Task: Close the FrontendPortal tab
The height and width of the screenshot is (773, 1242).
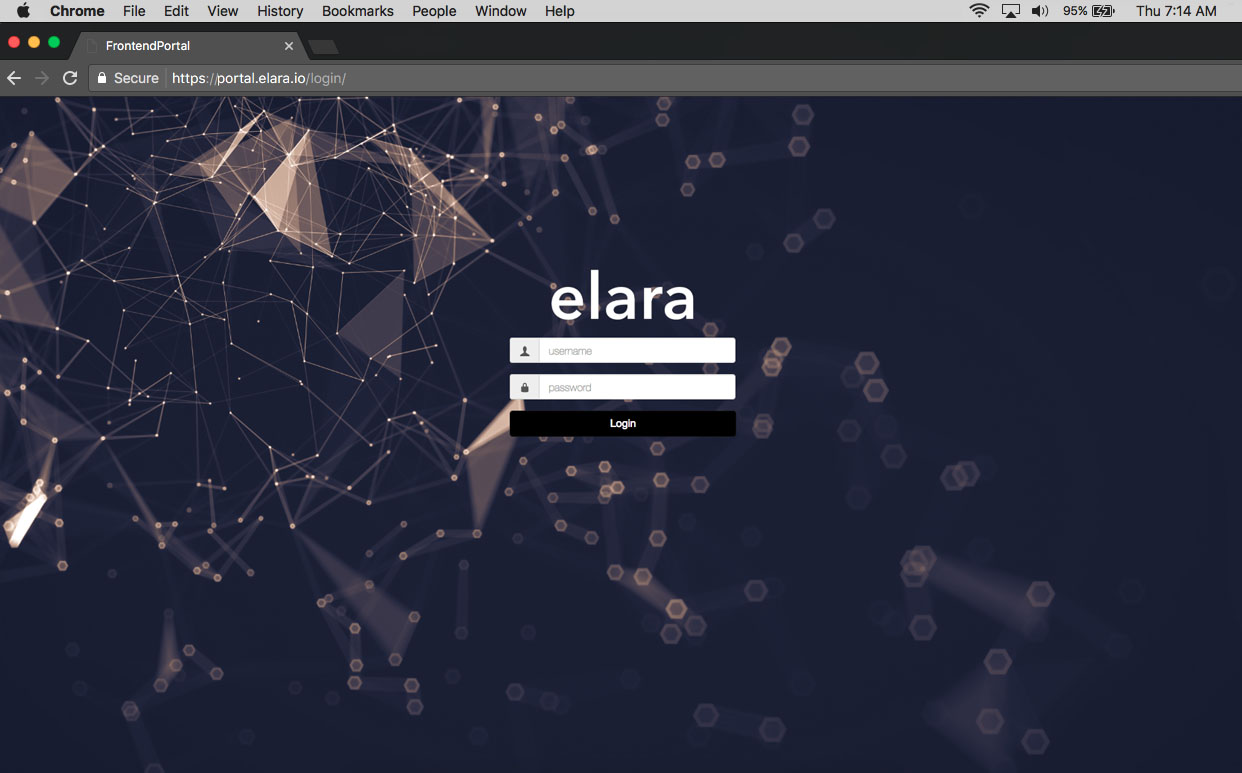Action: pyautogui.click(x=289, y=46)
